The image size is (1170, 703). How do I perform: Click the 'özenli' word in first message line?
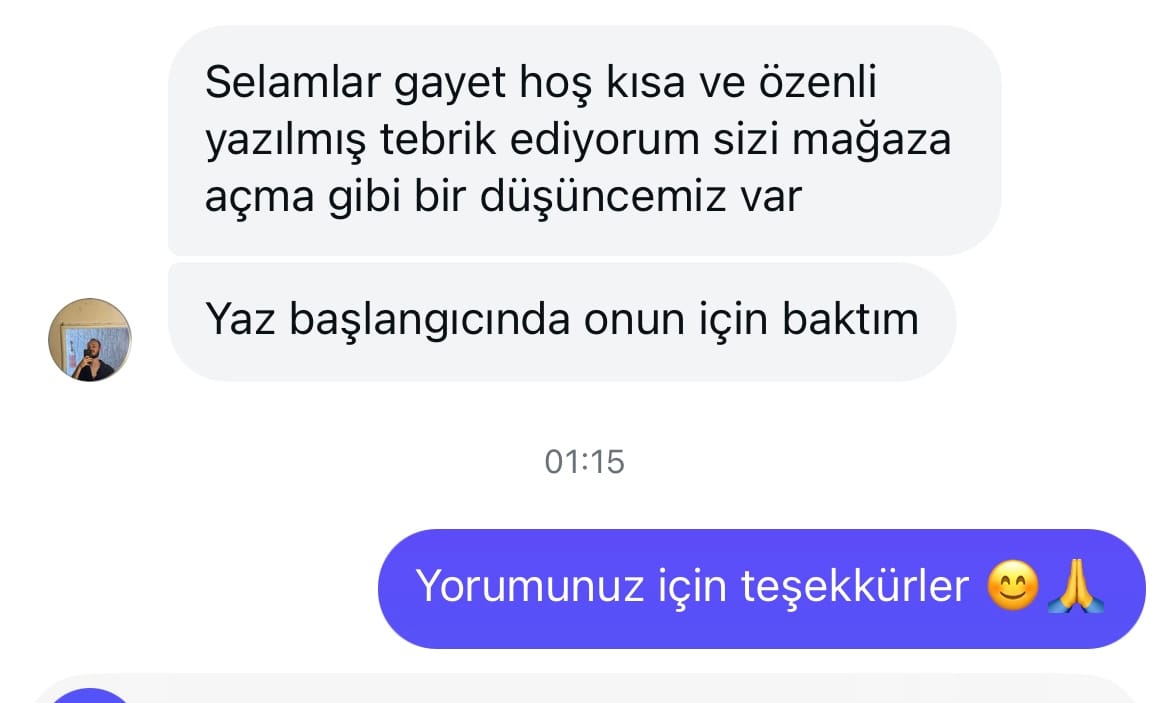pyautogui.click(x=818, y=82)
